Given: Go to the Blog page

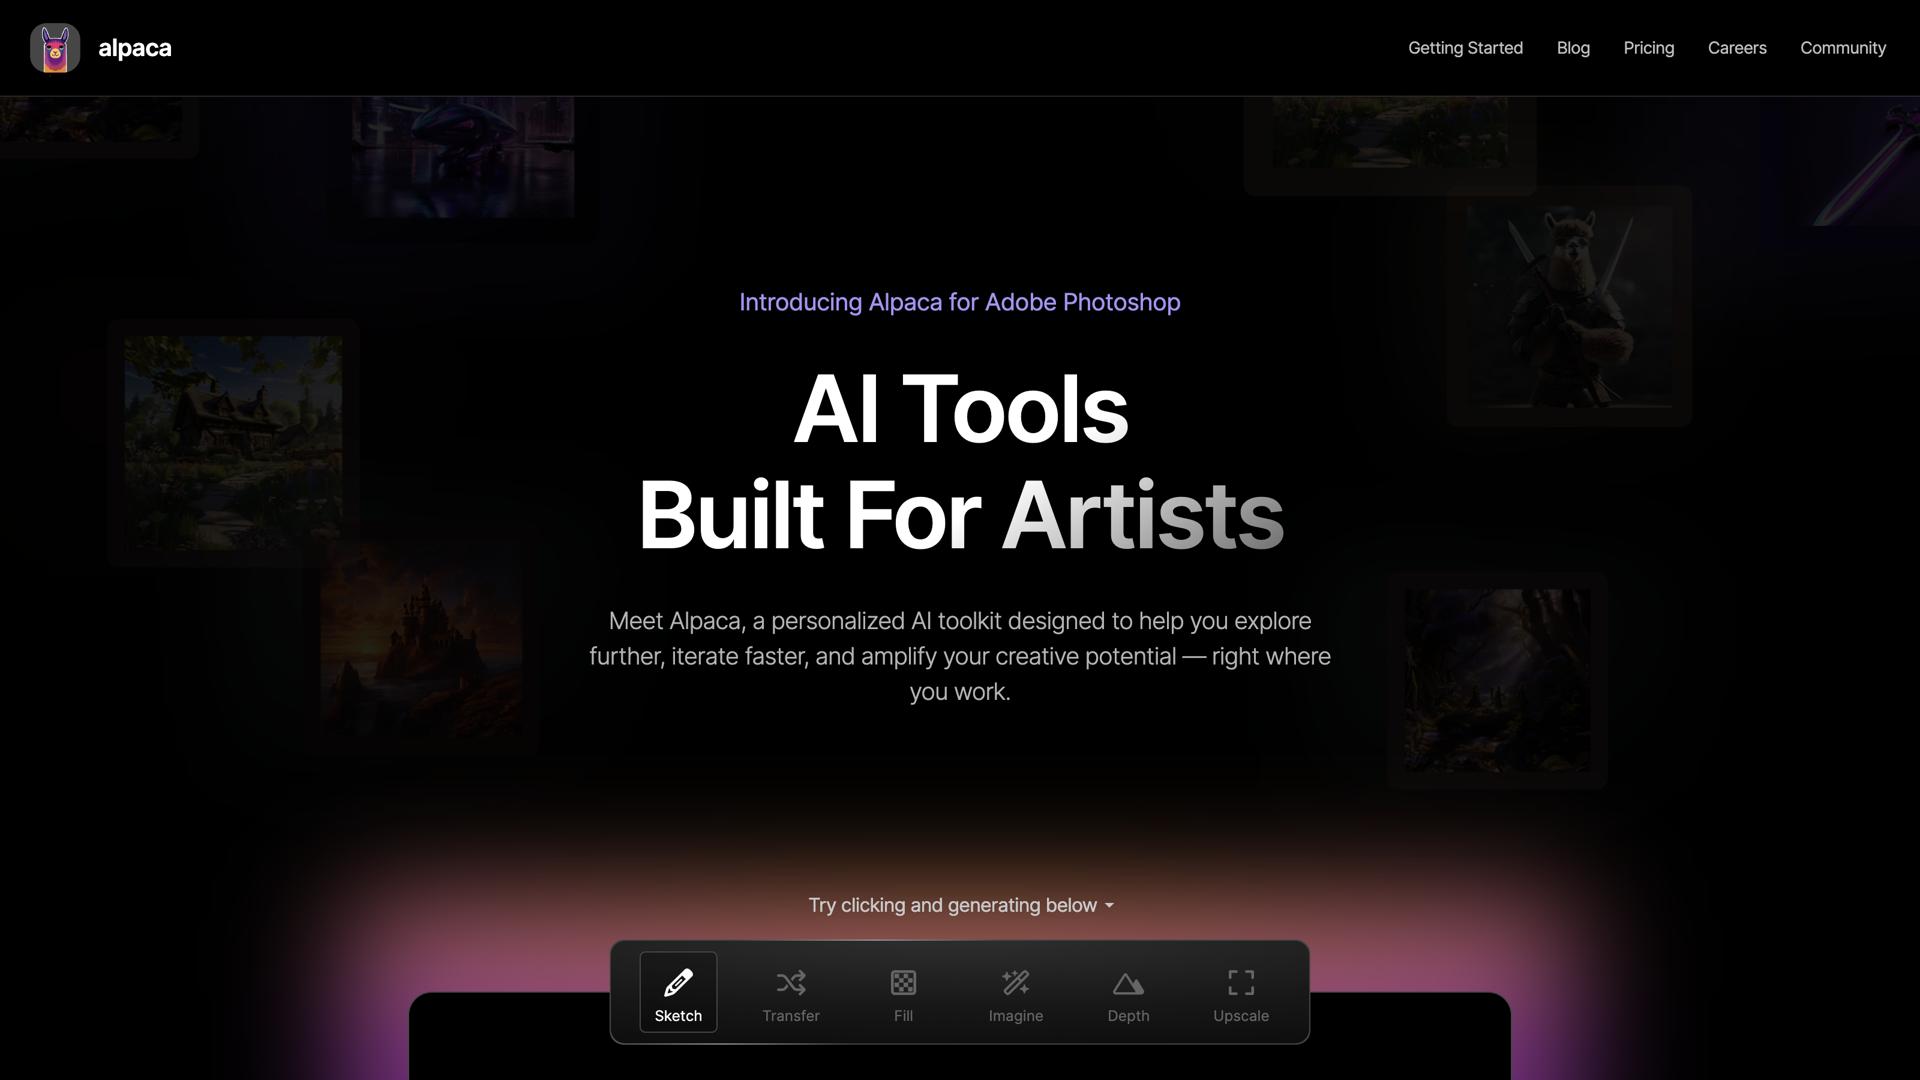Looking at the screenshot, I should pyautogui.click(x=1572, y=48).
